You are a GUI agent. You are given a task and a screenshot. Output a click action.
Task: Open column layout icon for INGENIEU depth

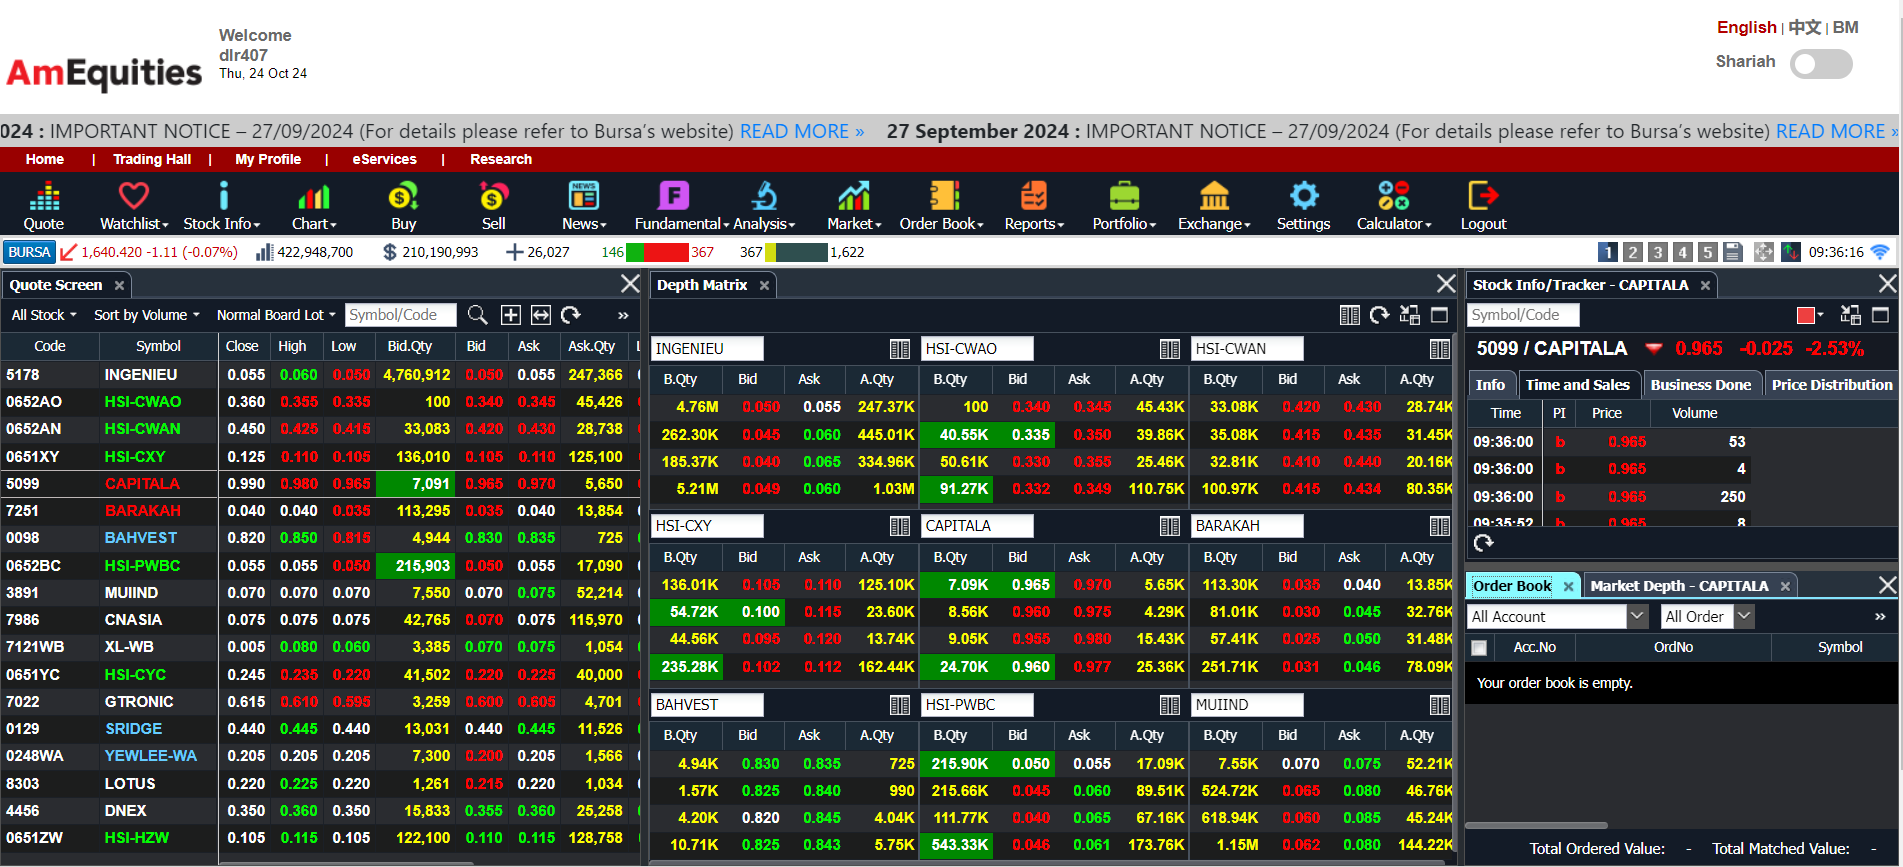tap(900, 349)
